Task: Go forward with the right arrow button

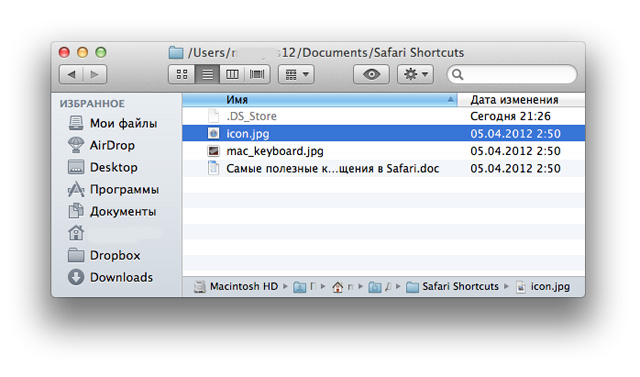Action: 95,74
